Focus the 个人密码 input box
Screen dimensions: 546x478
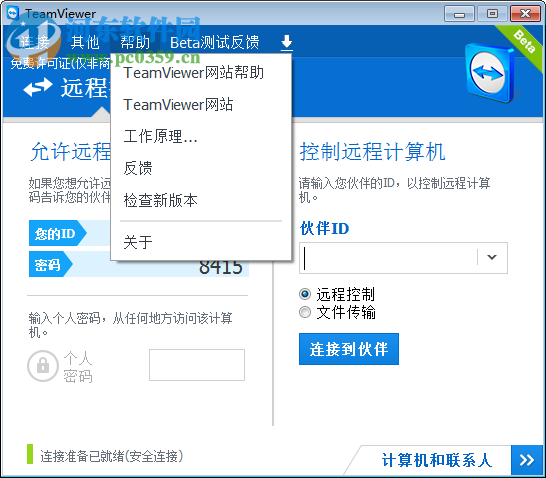click(197, 365)
